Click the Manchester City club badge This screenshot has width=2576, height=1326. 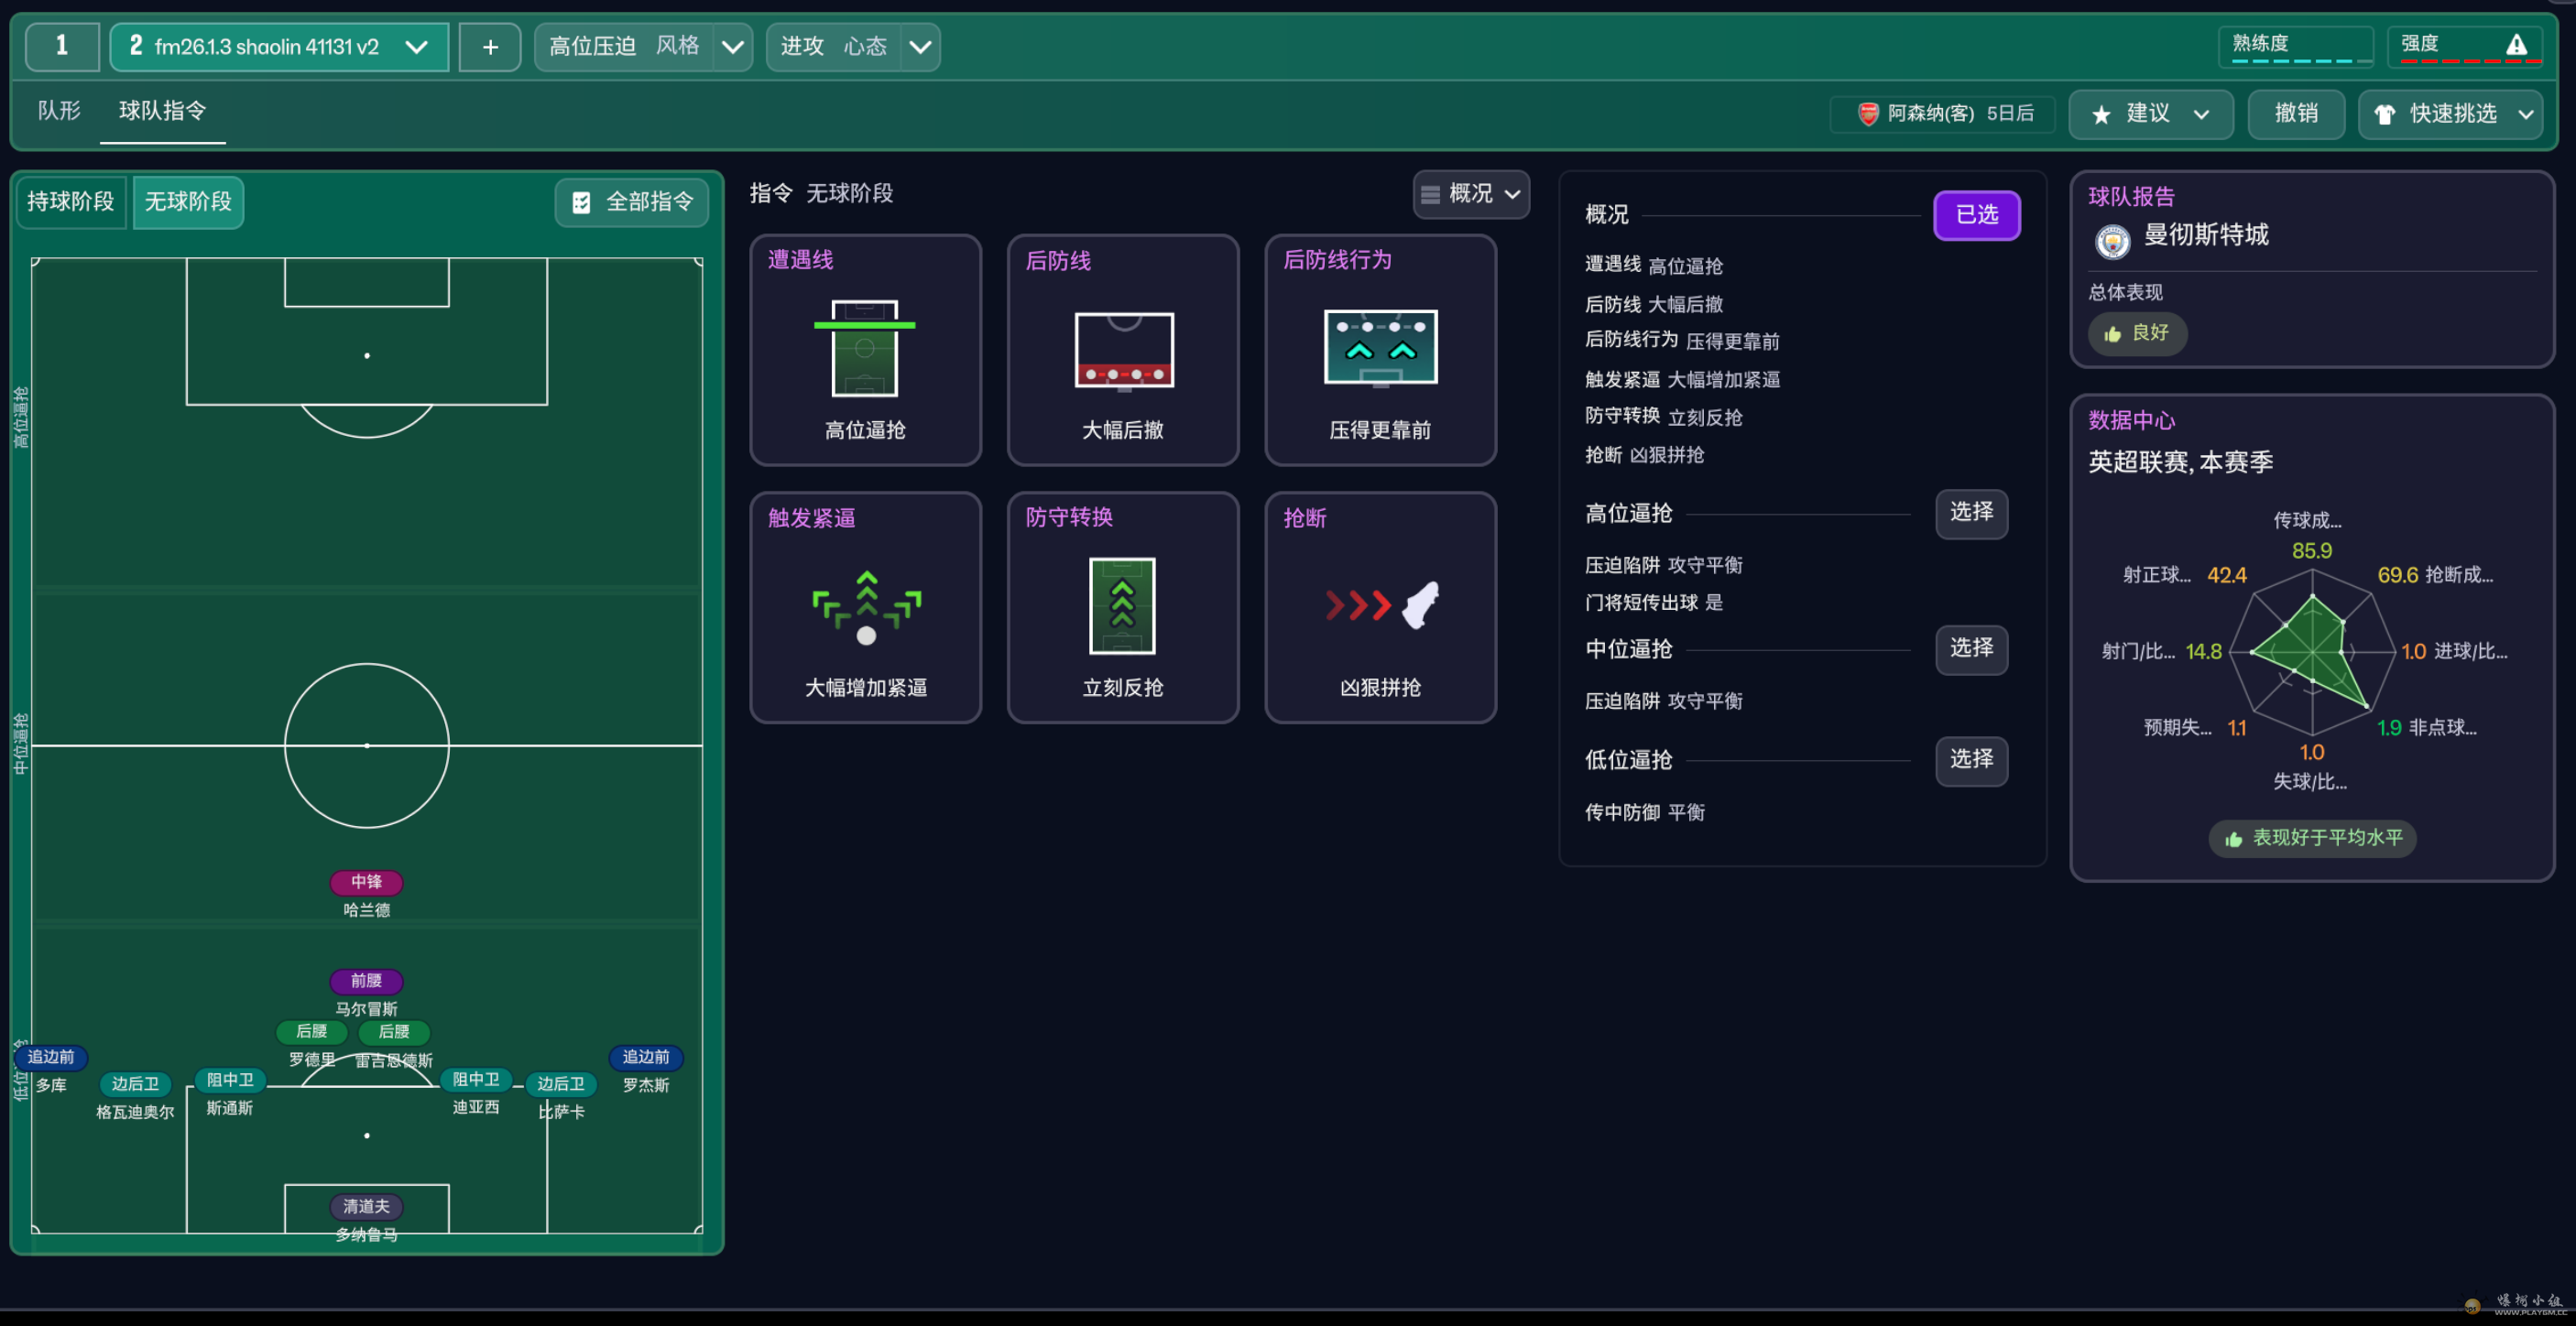point(2112,240)
